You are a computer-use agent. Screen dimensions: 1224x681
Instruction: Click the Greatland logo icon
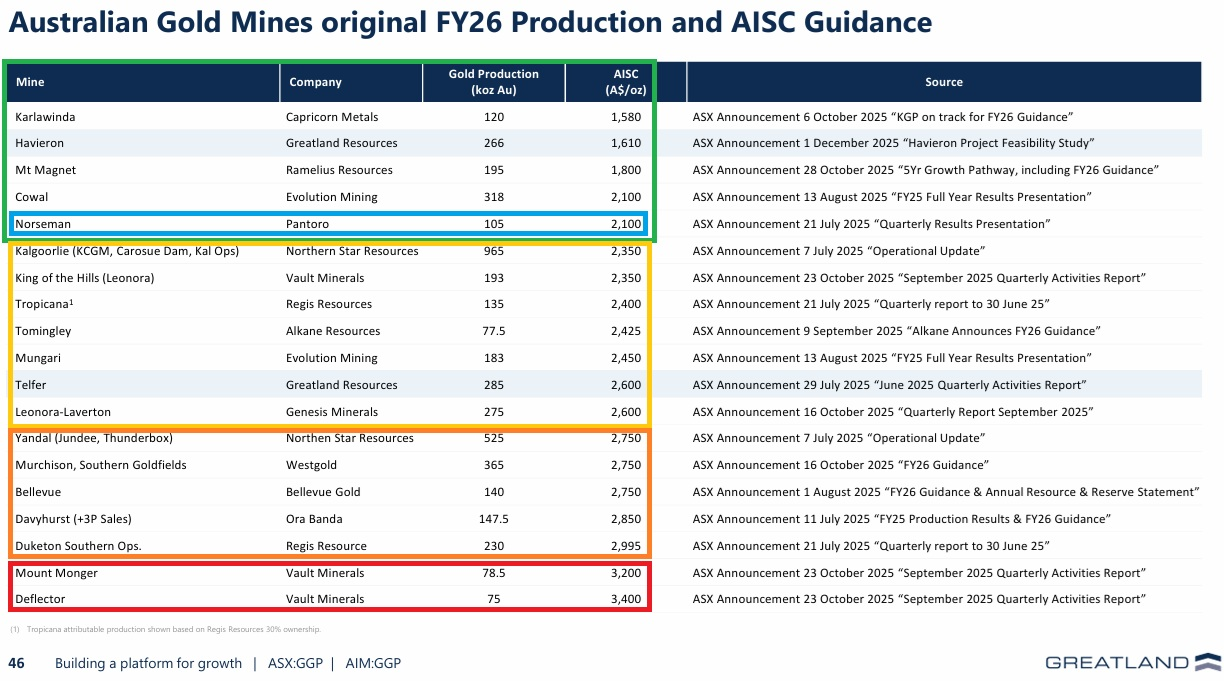tap(1208, 662)
